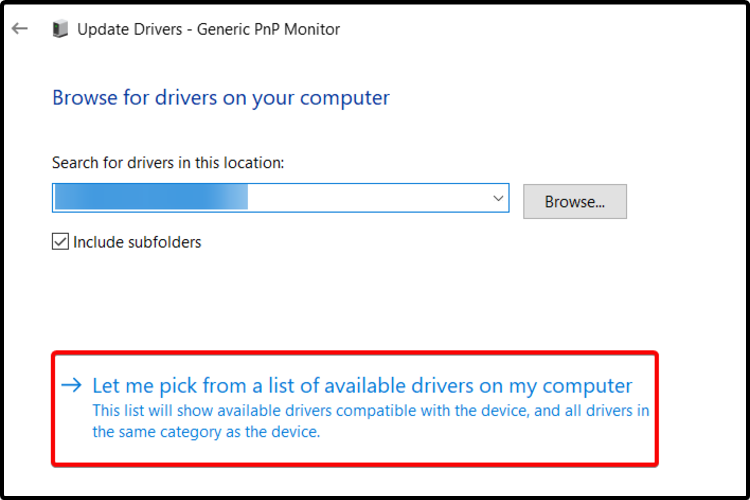Screen dimensions: 750x500
Task: Click the Search for drivers in this location label
Action: click(x=168, y=163)
